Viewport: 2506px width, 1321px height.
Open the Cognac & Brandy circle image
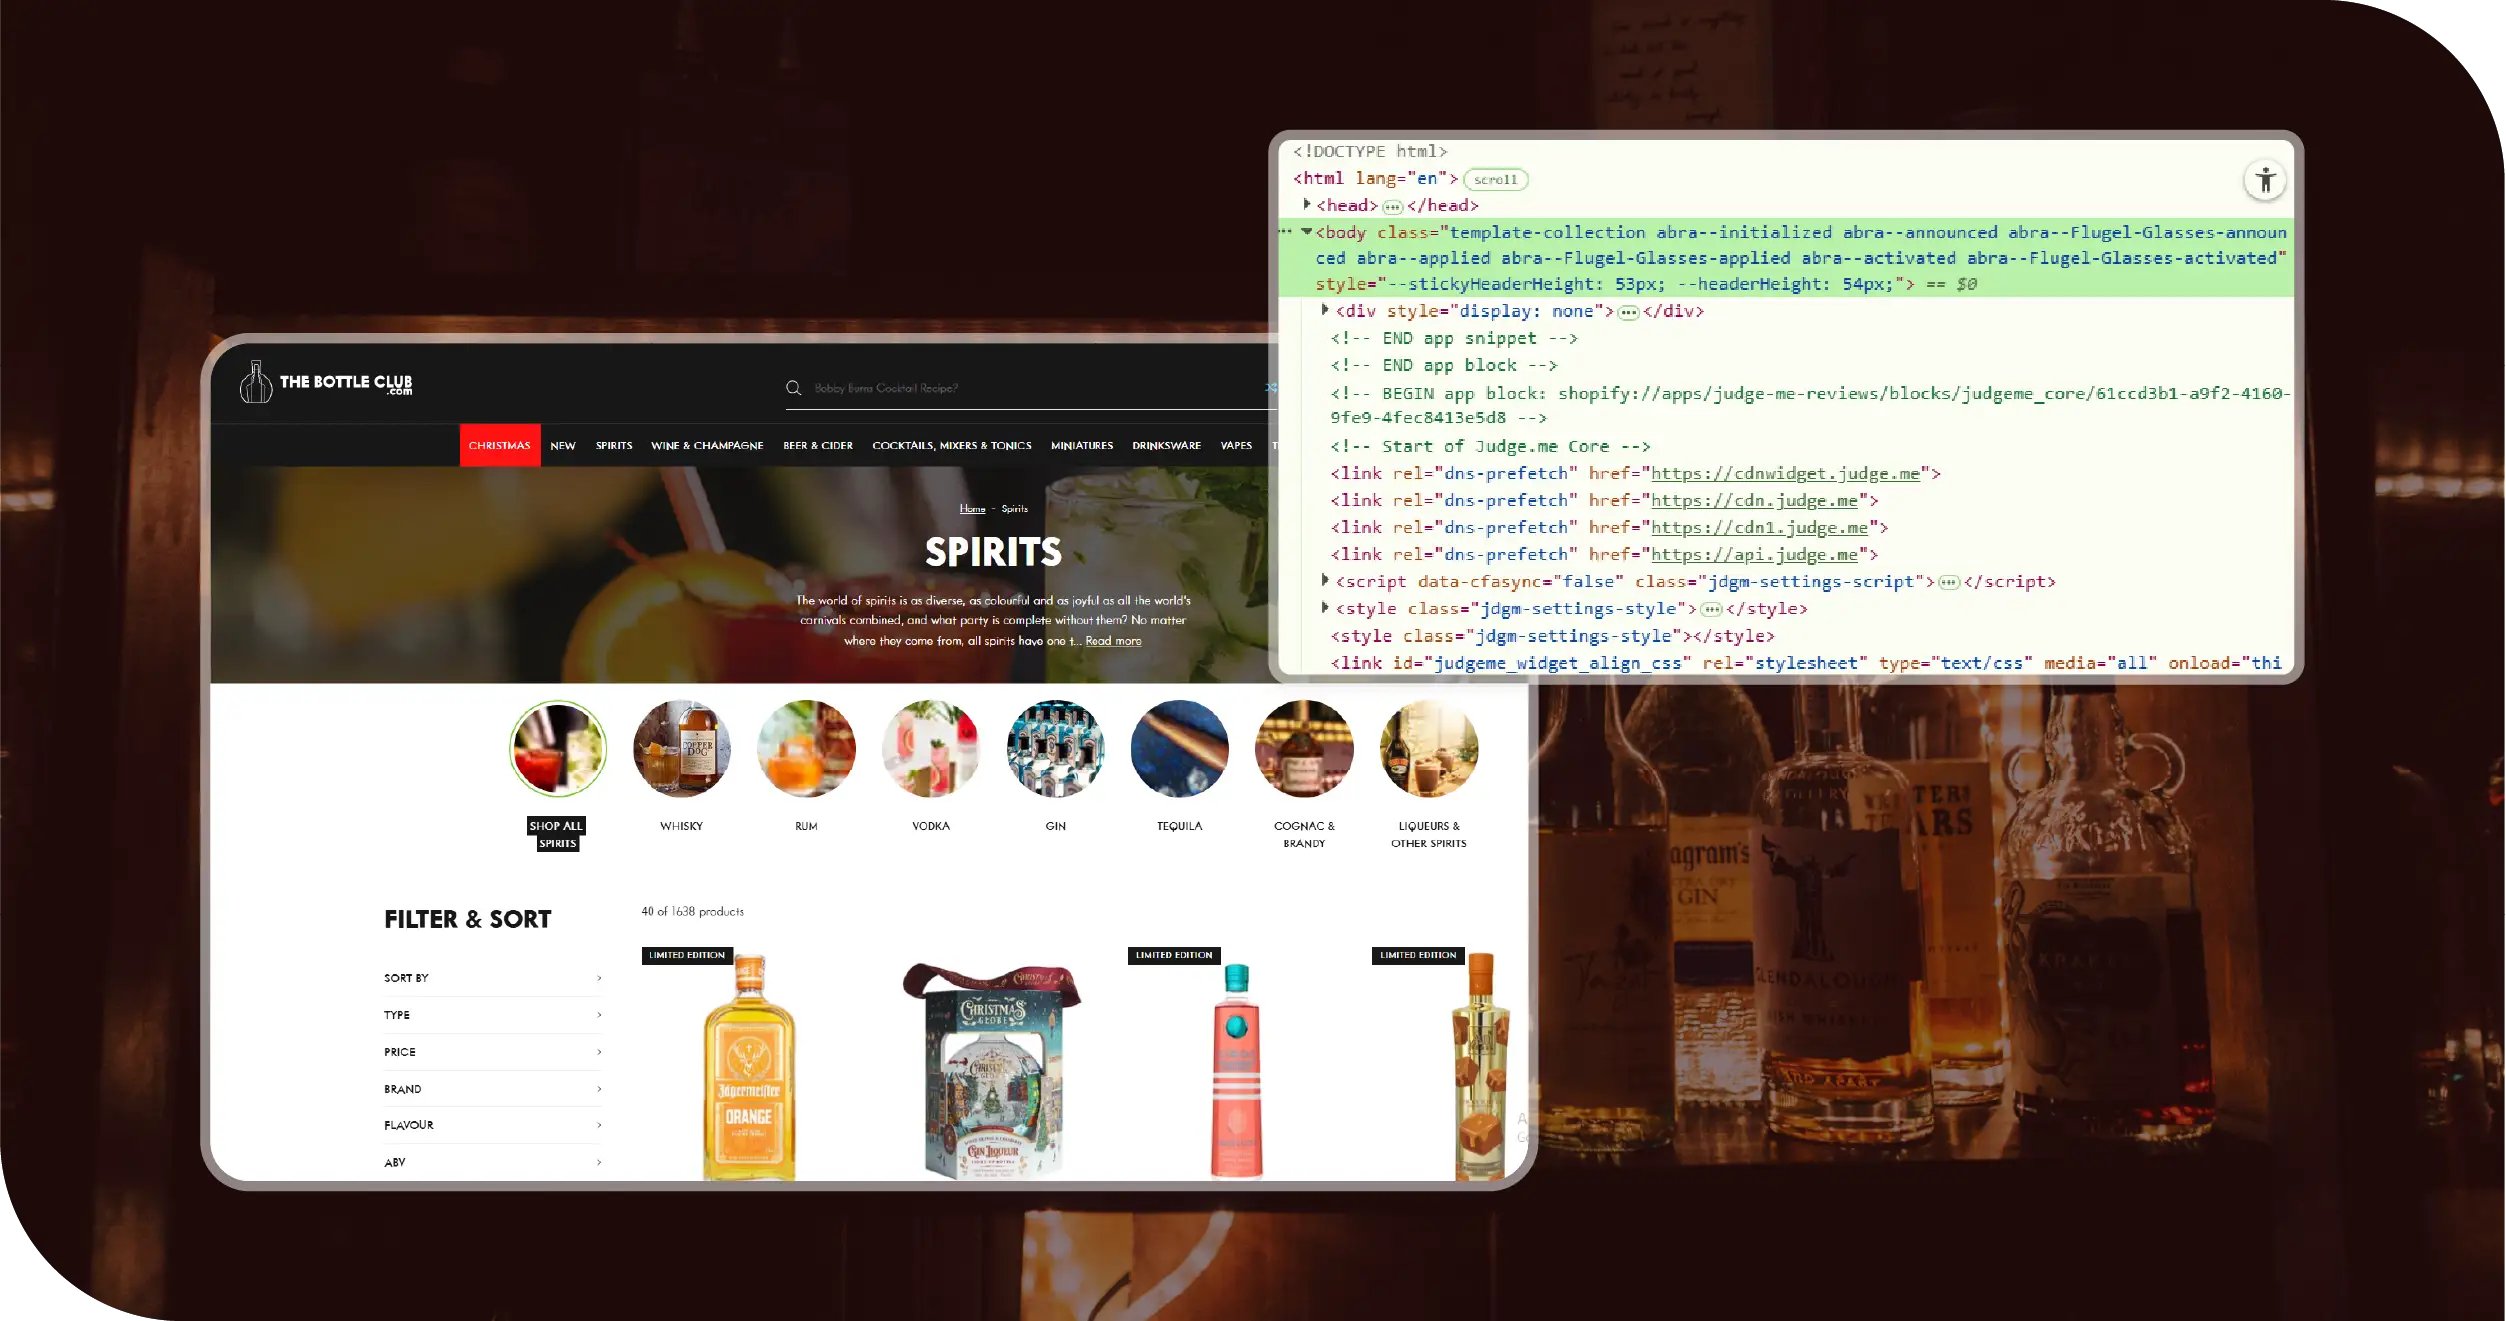[1304, 749]
